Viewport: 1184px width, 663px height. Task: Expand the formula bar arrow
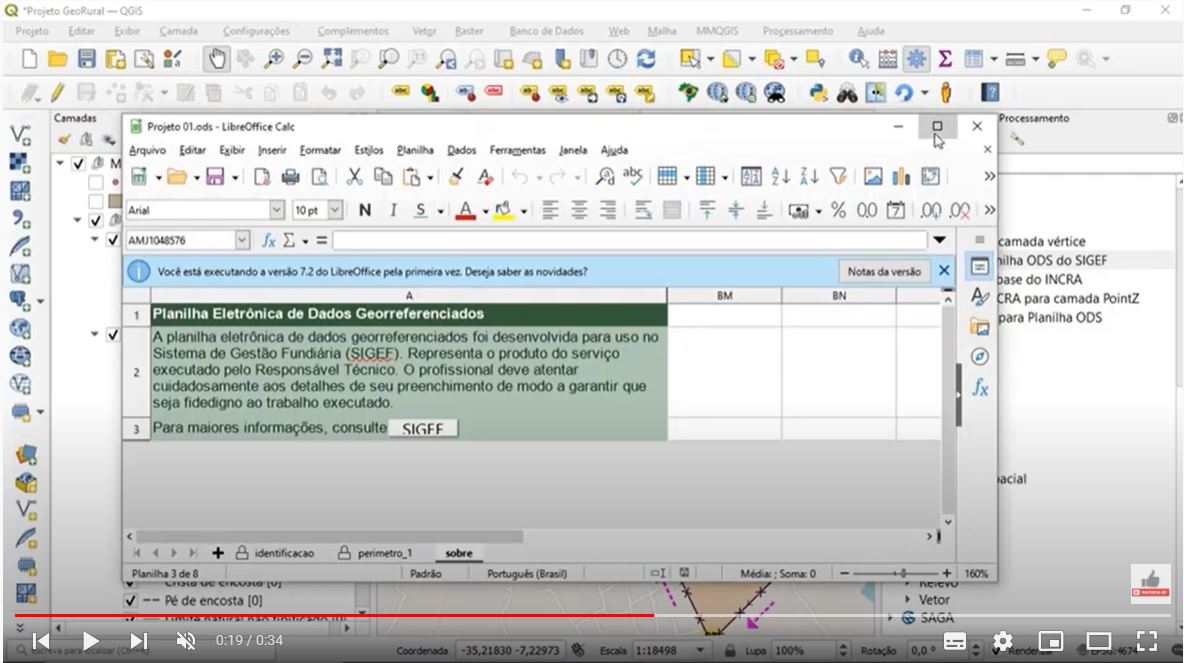[x=939, y=240]
